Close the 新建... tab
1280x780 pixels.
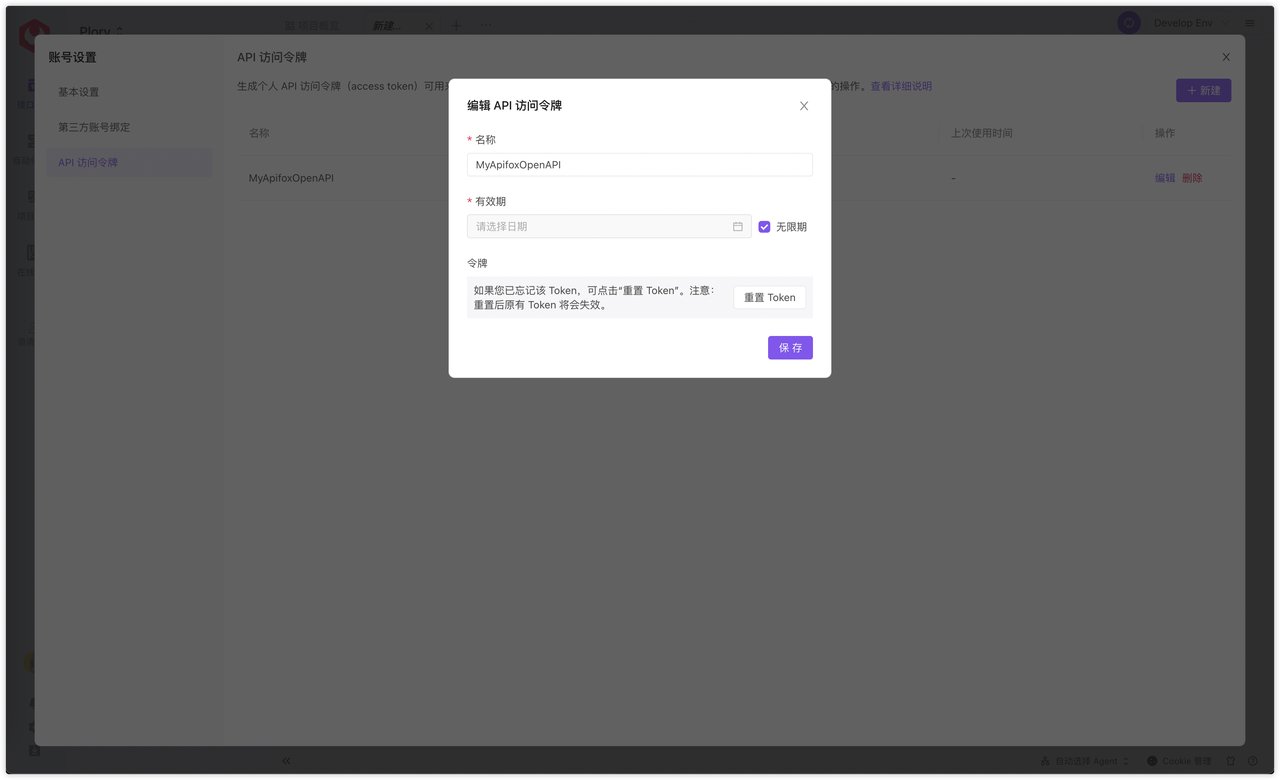[429, 26]
